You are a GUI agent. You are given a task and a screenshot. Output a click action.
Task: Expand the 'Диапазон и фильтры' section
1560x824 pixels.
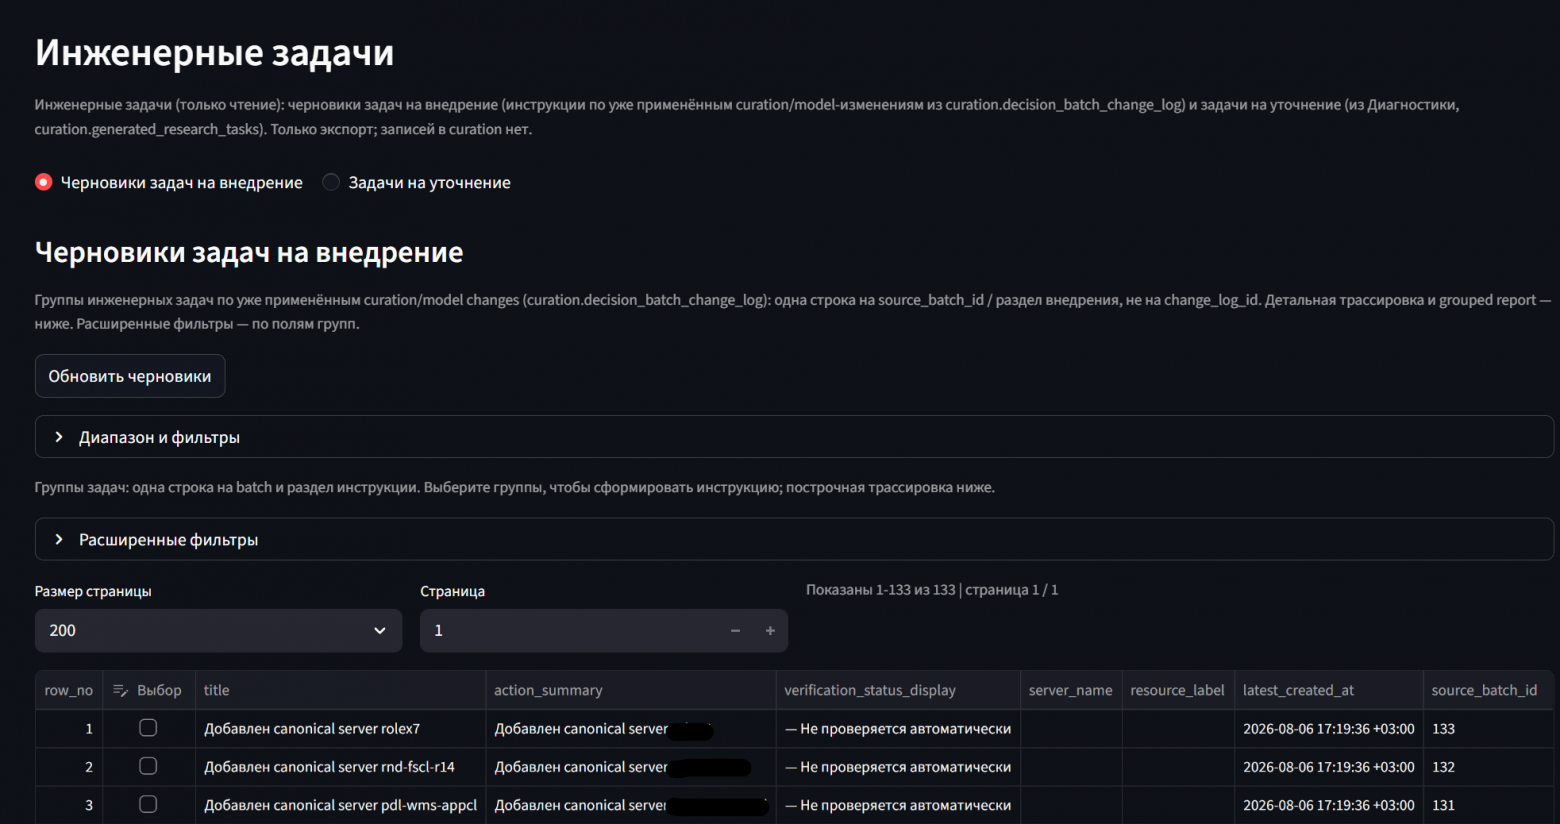tap(794, 437)
